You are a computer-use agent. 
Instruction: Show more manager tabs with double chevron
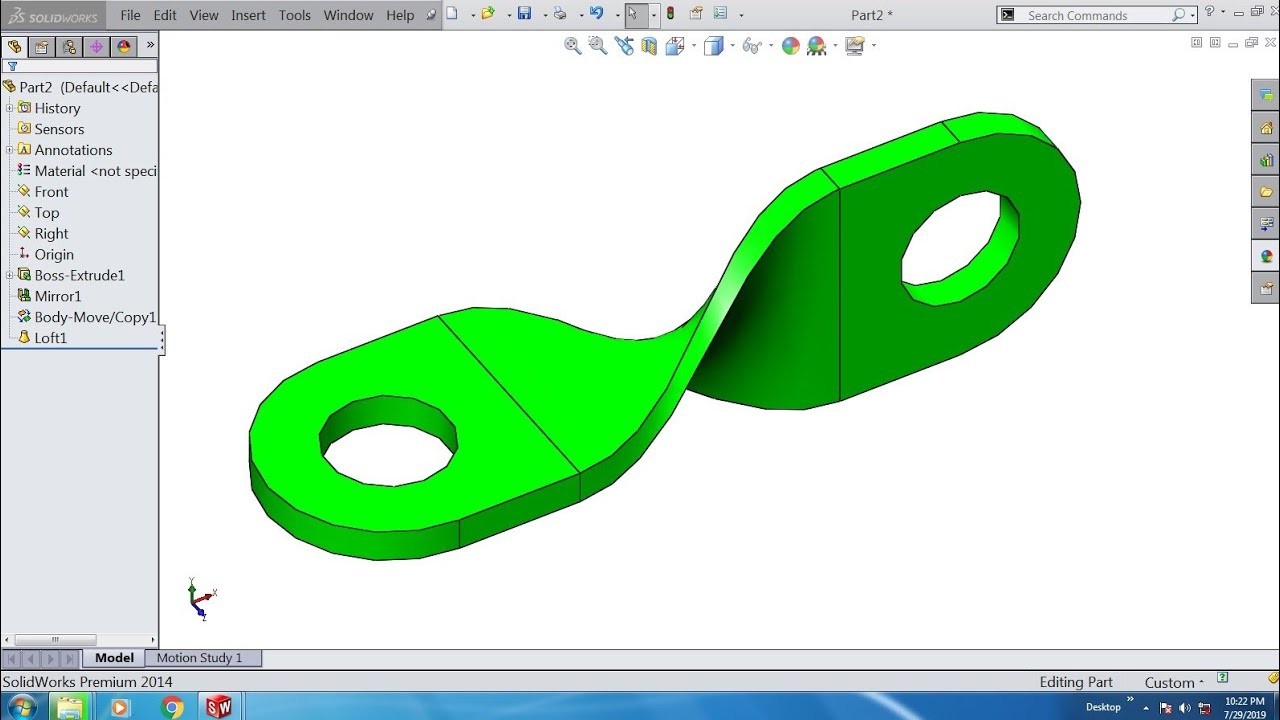pos(151,45)
